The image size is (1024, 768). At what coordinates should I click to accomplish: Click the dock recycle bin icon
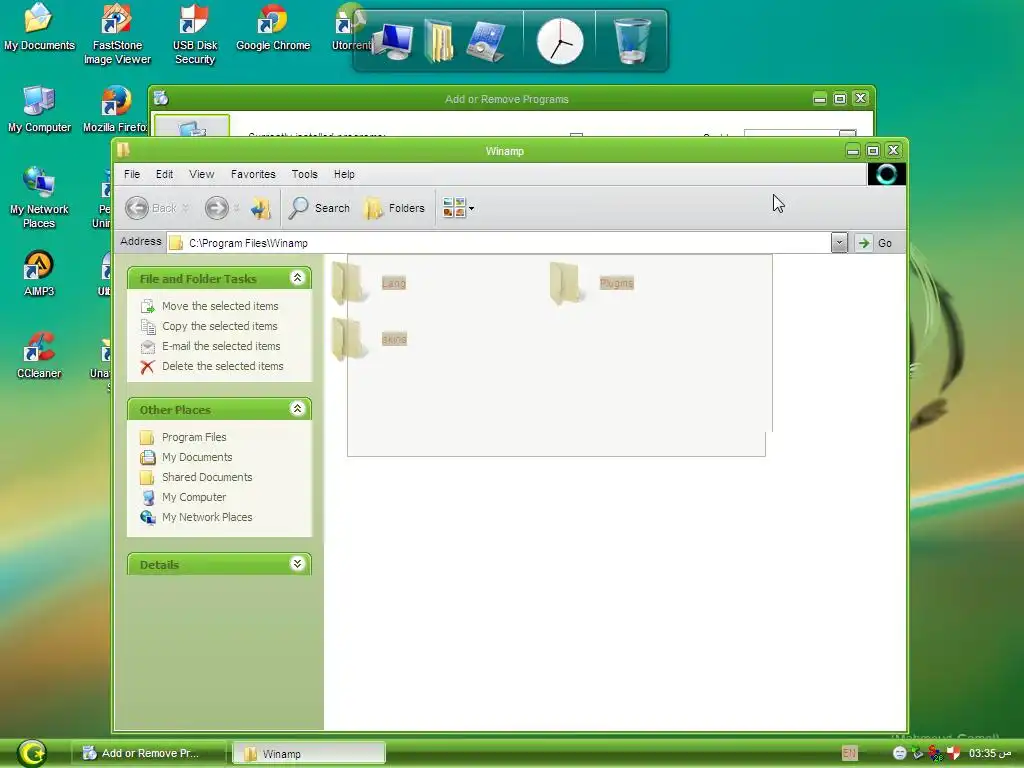point(632,41)
